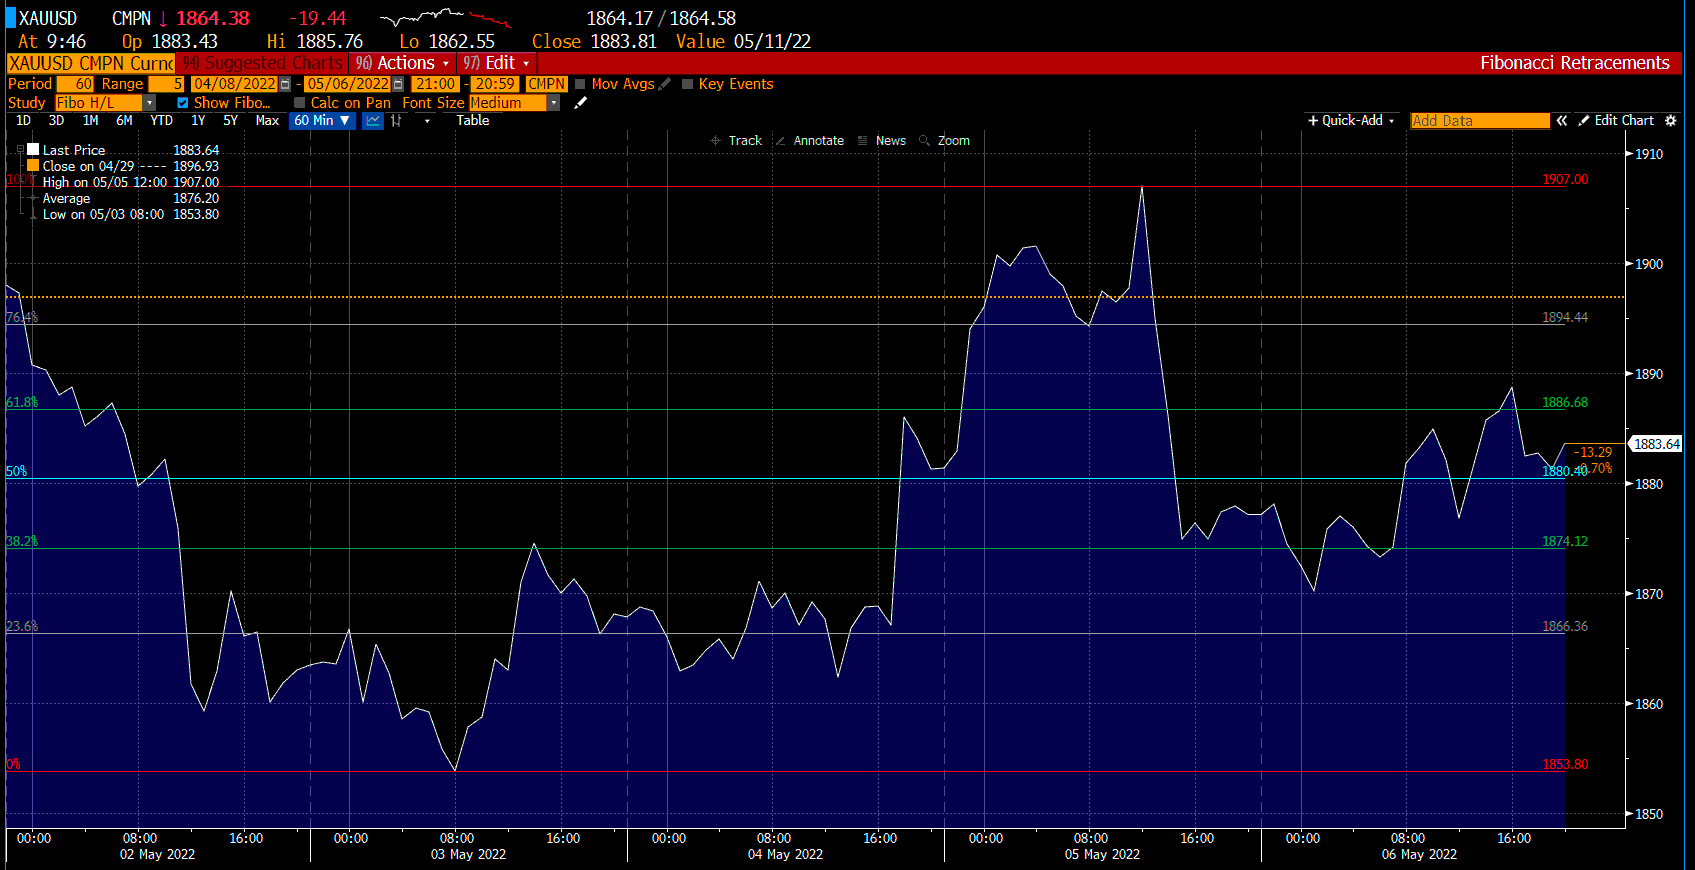Collapse panel with double-chevron icon

point(1561,121)
